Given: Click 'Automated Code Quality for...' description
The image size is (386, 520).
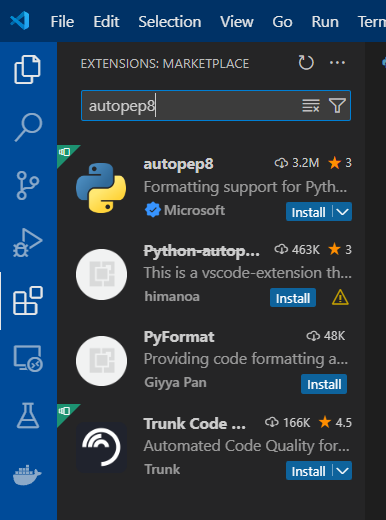Looking at the screenshot, I should pos(247,446).
